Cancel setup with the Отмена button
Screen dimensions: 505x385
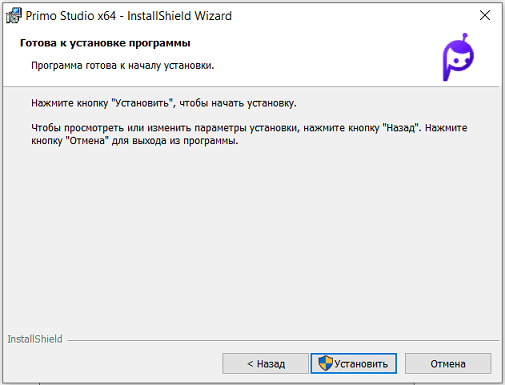click(x=448, y=363)
